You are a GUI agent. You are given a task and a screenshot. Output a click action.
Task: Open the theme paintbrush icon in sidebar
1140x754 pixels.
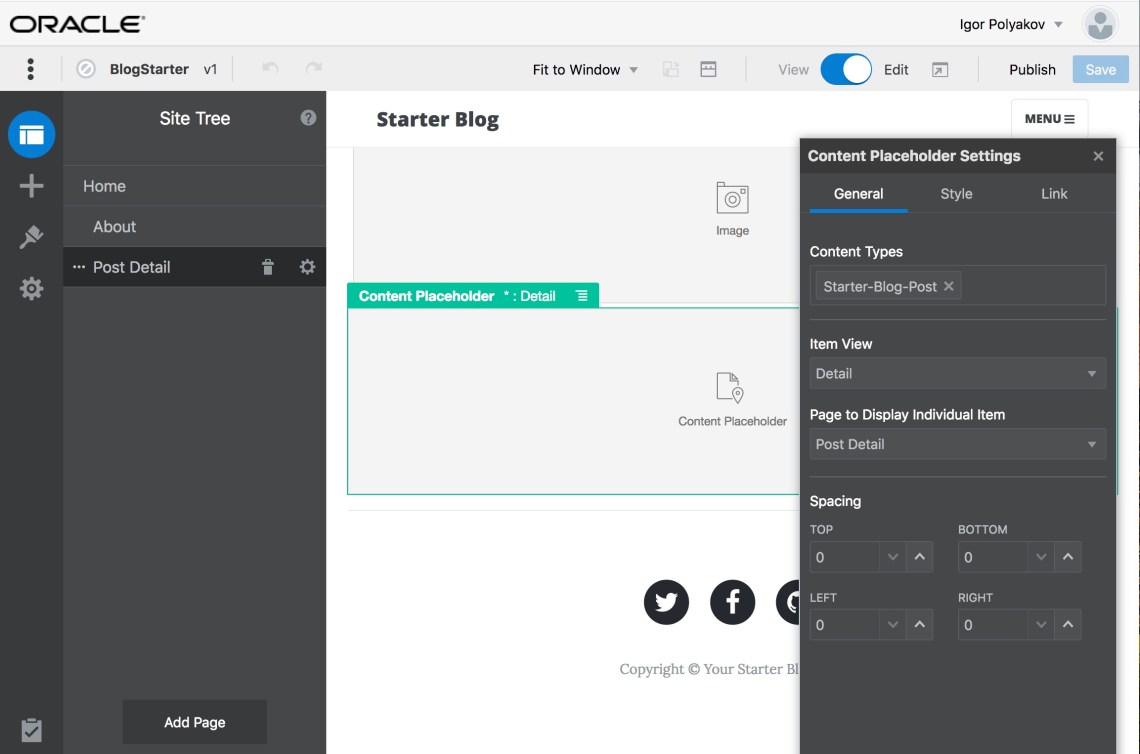coord(31,237)
